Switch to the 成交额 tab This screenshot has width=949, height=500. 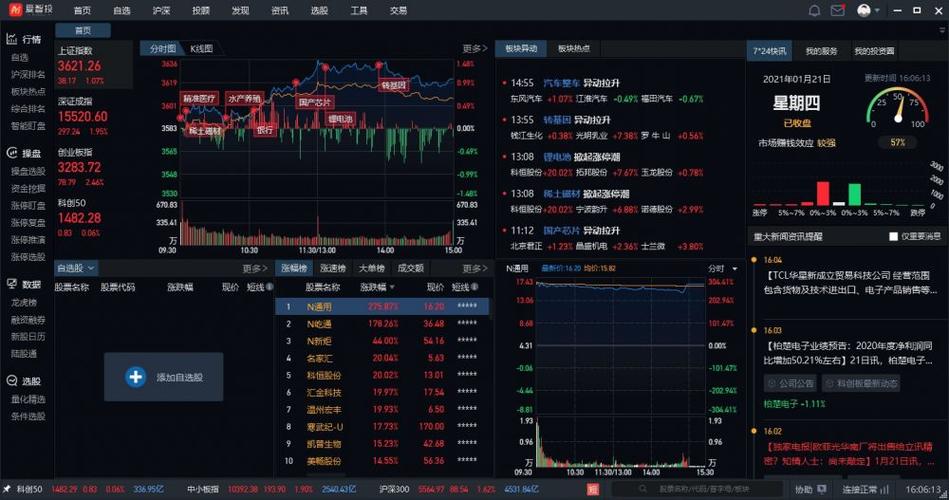click(x=410, y=268)
